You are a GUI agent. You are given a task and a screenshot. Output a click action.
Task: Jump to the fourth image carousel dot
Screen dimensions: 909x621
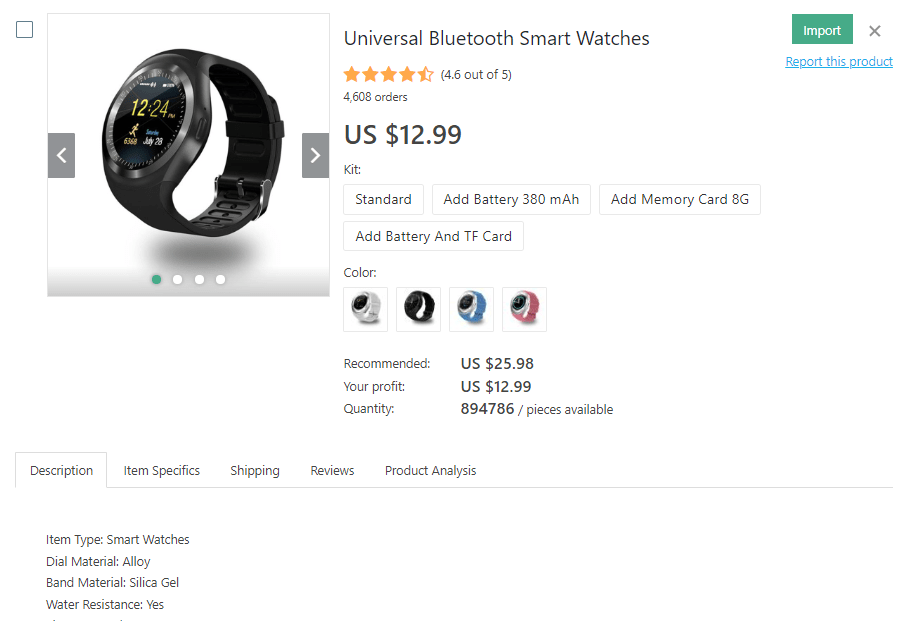pyautogui.click(x=220, y=279)
